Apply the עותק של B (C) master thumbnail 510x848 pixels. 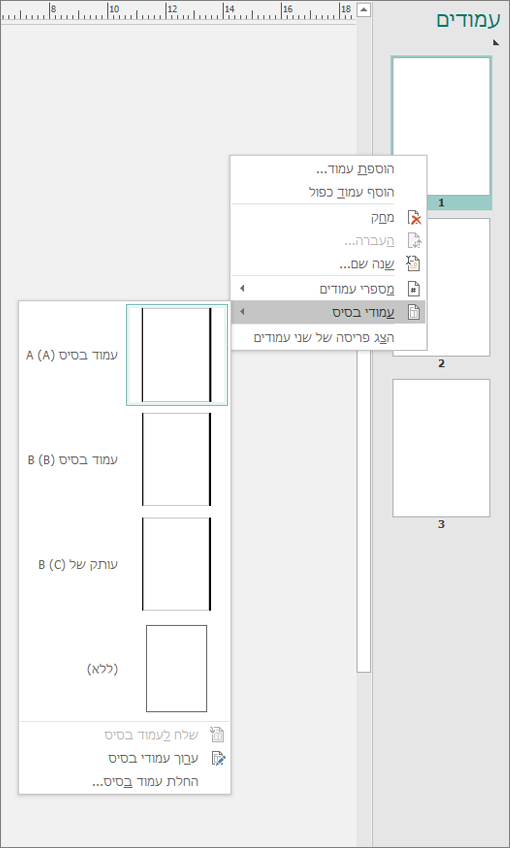click(x=177, y=564)
